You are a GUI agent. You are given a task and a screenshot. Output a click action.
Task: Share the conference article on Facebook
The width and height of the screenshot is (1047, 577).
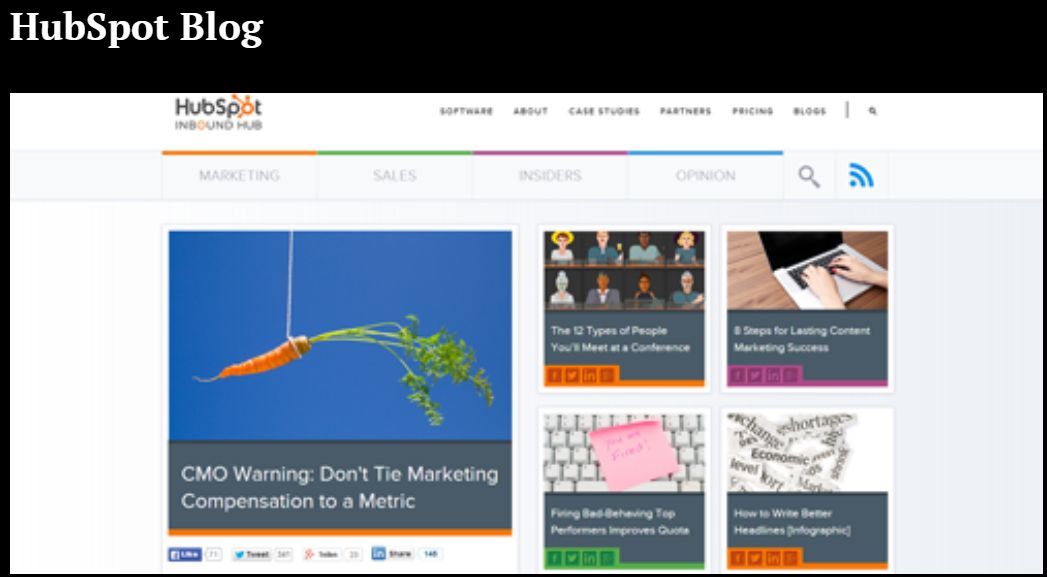554,375
